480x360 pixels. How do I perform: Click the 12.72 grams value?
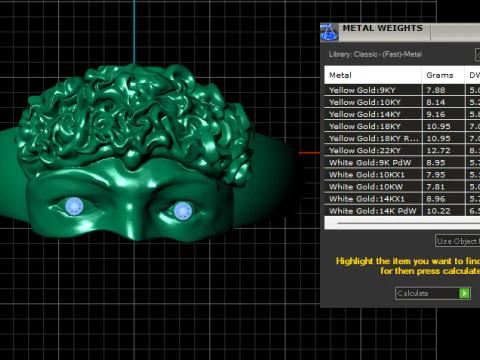pos(438,151)
